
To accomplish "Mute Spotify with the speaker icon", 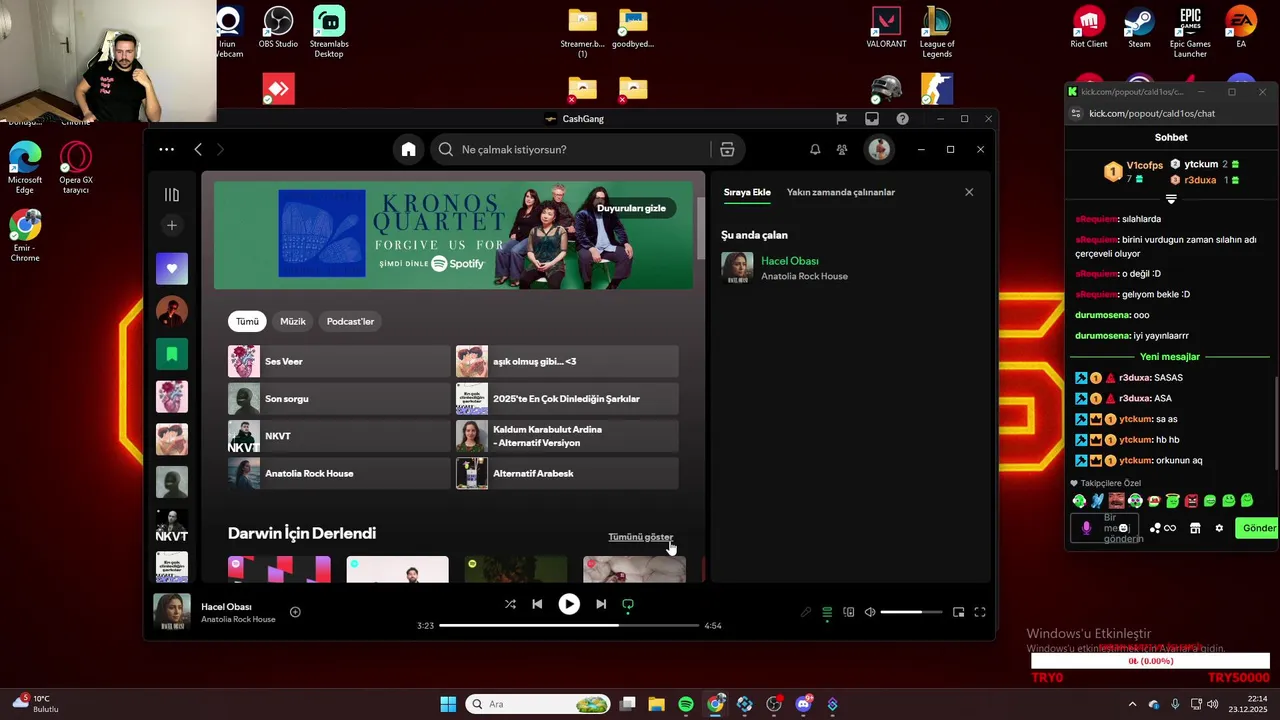I will [x=870, y=612].
